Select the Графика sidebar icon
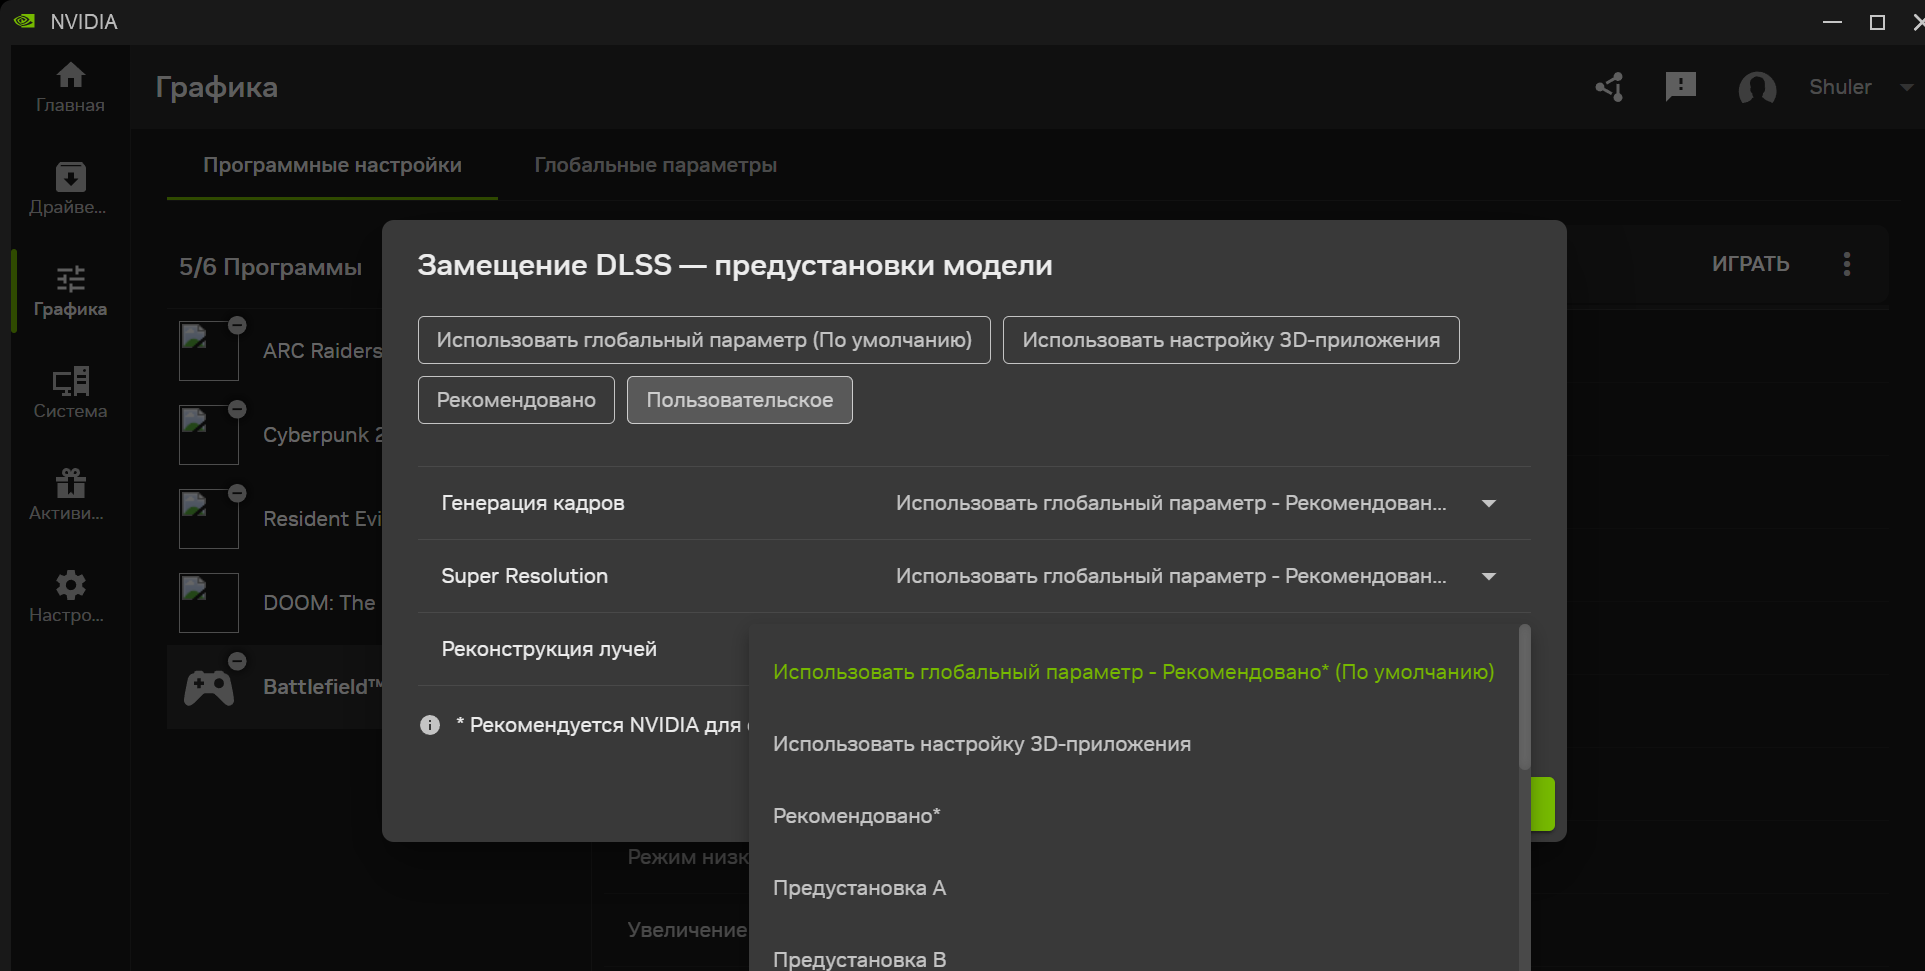 69,290
